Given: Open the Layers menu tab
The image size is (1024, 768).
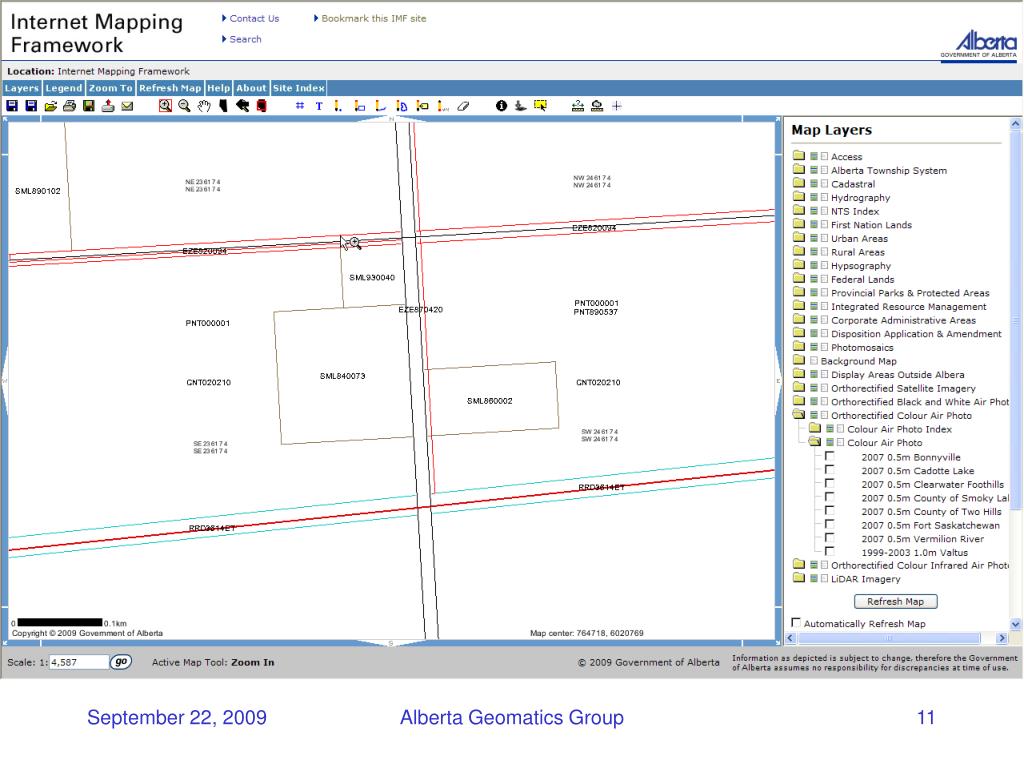Looking at the screenshot, I should (22, 88).
